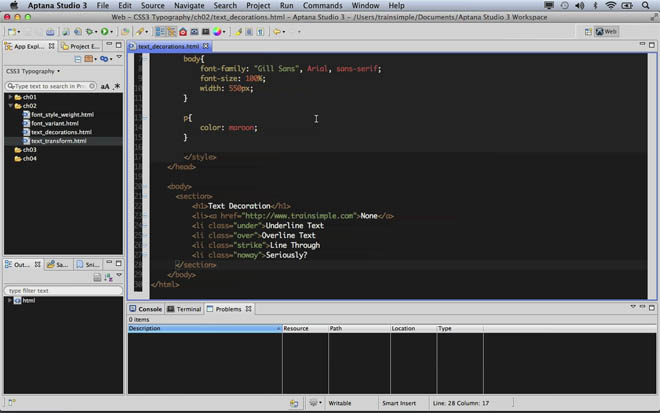Sort Problems by Description column header
The width and height of the screenshot is (660, 413).
coord(205,328)
